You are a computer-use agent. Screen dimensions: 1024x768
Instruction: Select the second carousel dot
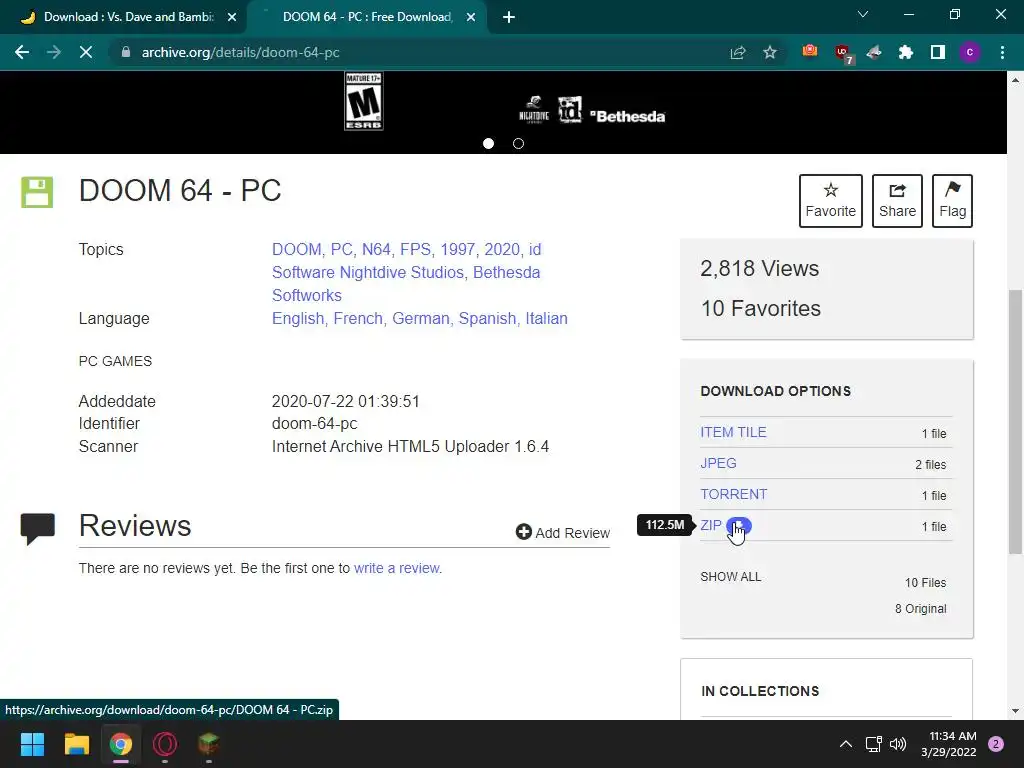519,144
